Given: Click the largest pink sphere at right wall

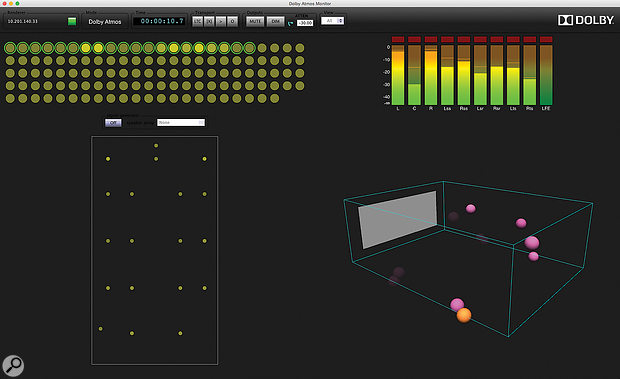Looking at the screenshot, I should 532,242.
